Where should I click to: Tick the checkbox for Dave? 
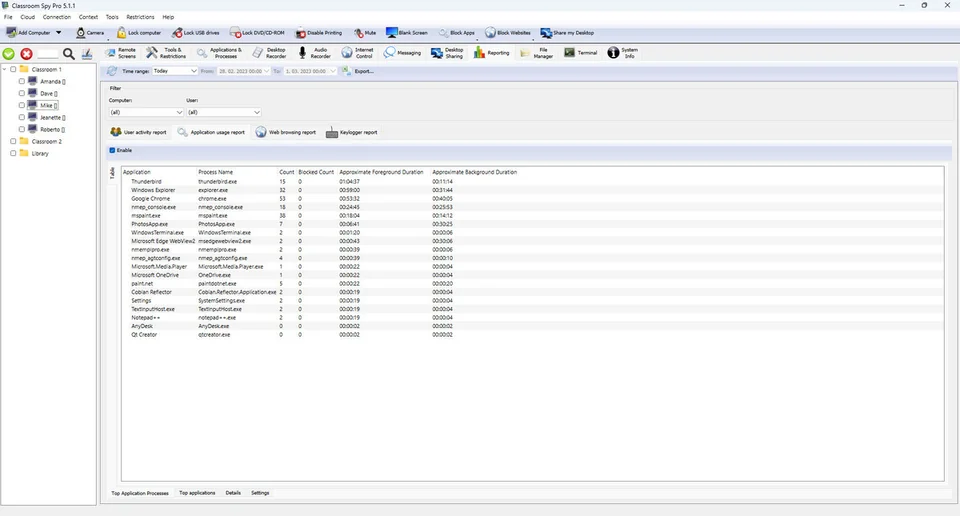tap(22, 93)
